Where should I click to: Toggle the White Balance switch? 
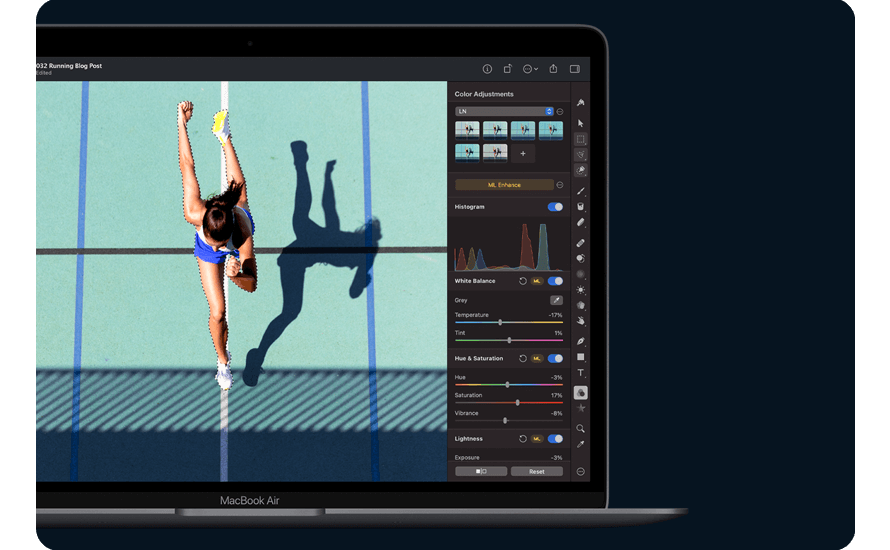pyautogui.click(x=555, y=281)
